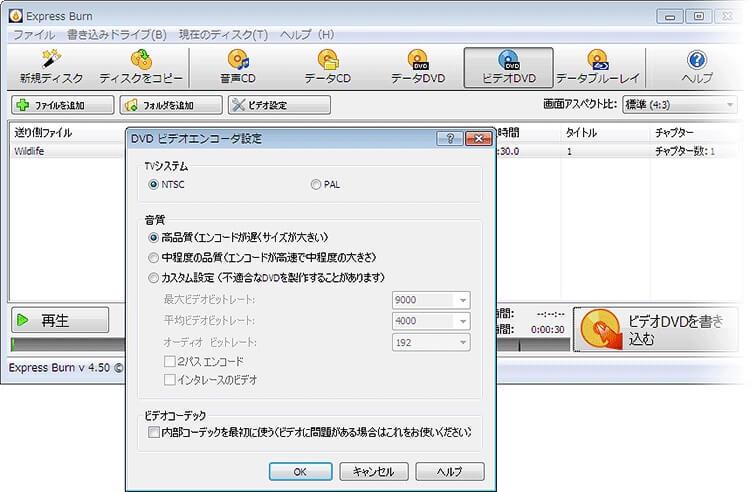Maximize the Express Burn window
Viewport: 750px width, 492px height.
(x=698, y=16)
